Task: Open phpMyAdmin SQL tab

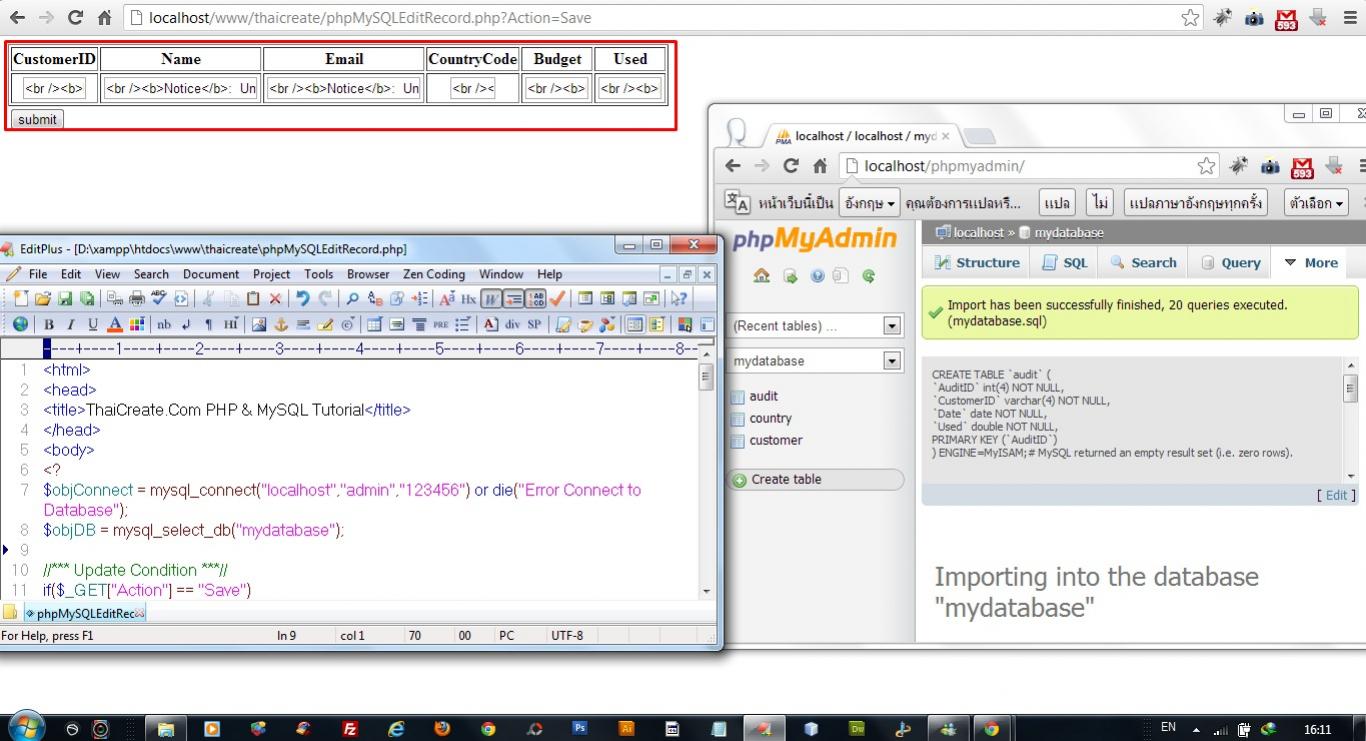Action: tap(1064, 262)
